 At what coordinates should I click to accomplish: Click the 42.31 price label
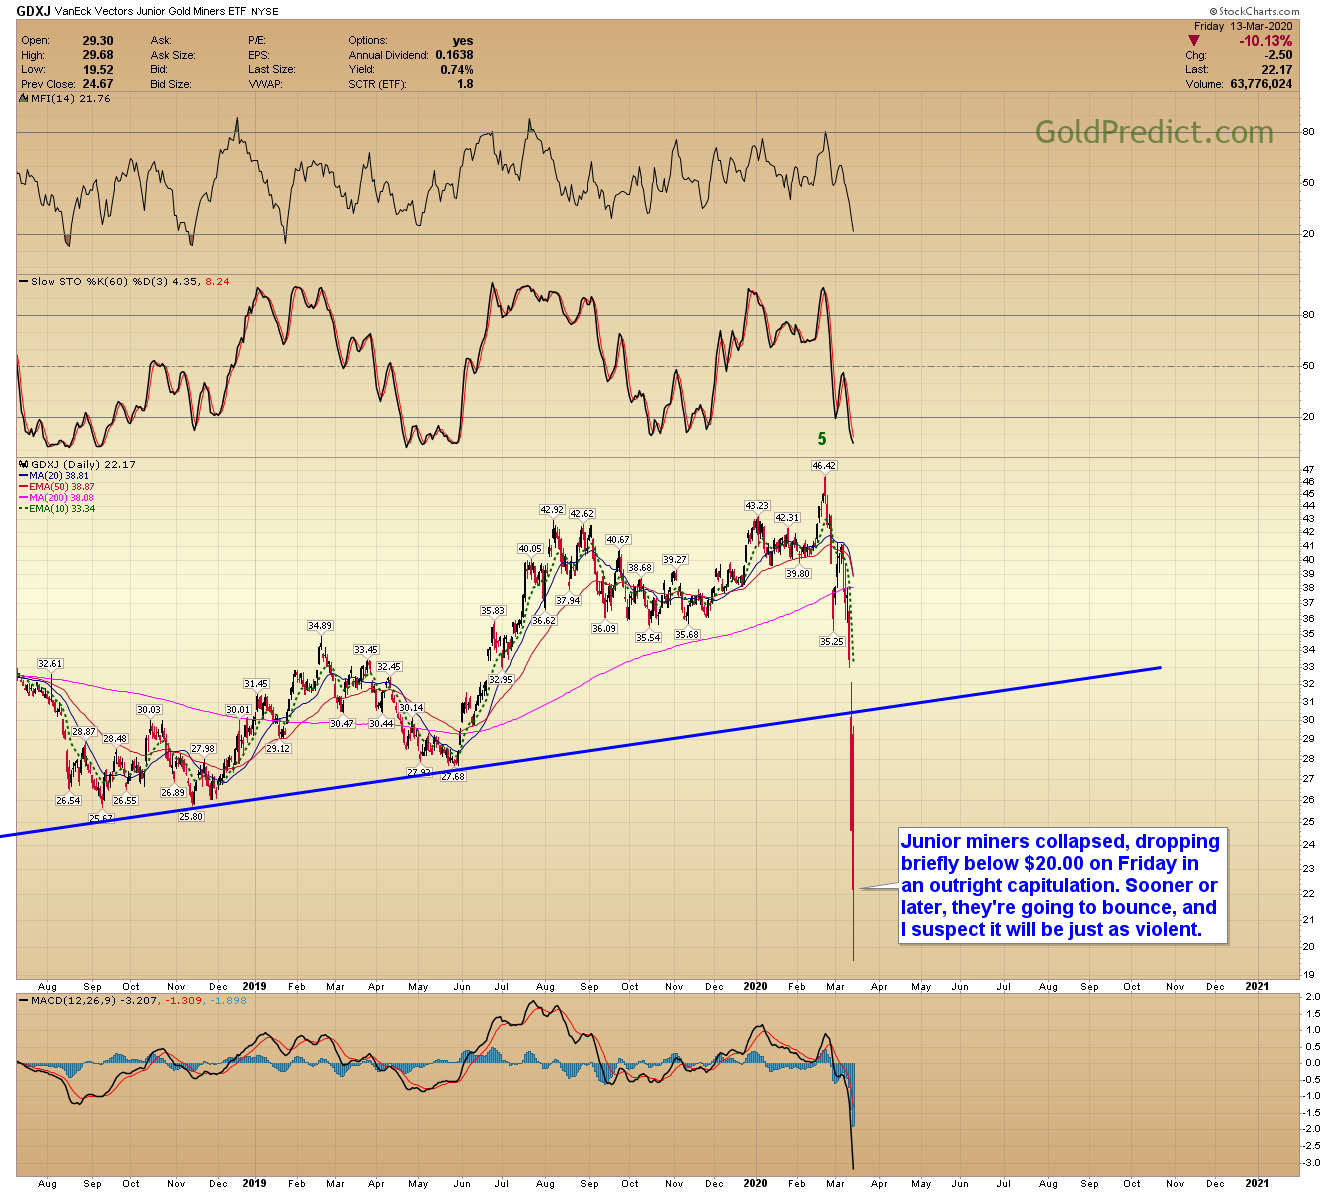click(788, 518)
